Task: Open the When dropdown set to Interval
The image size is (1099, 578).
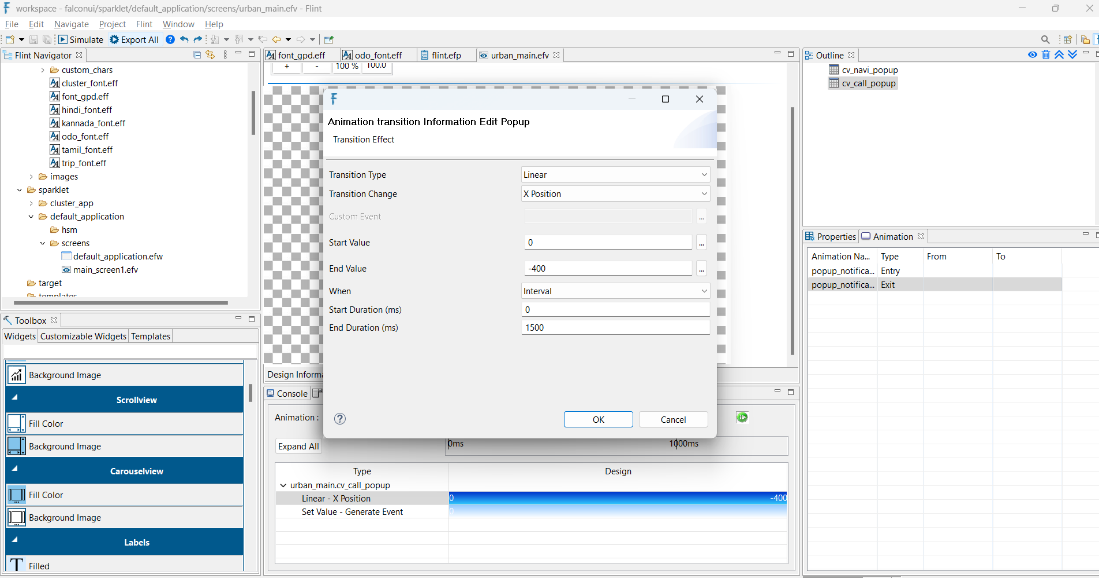Action: pyautogui.click(x=615, y=290)
